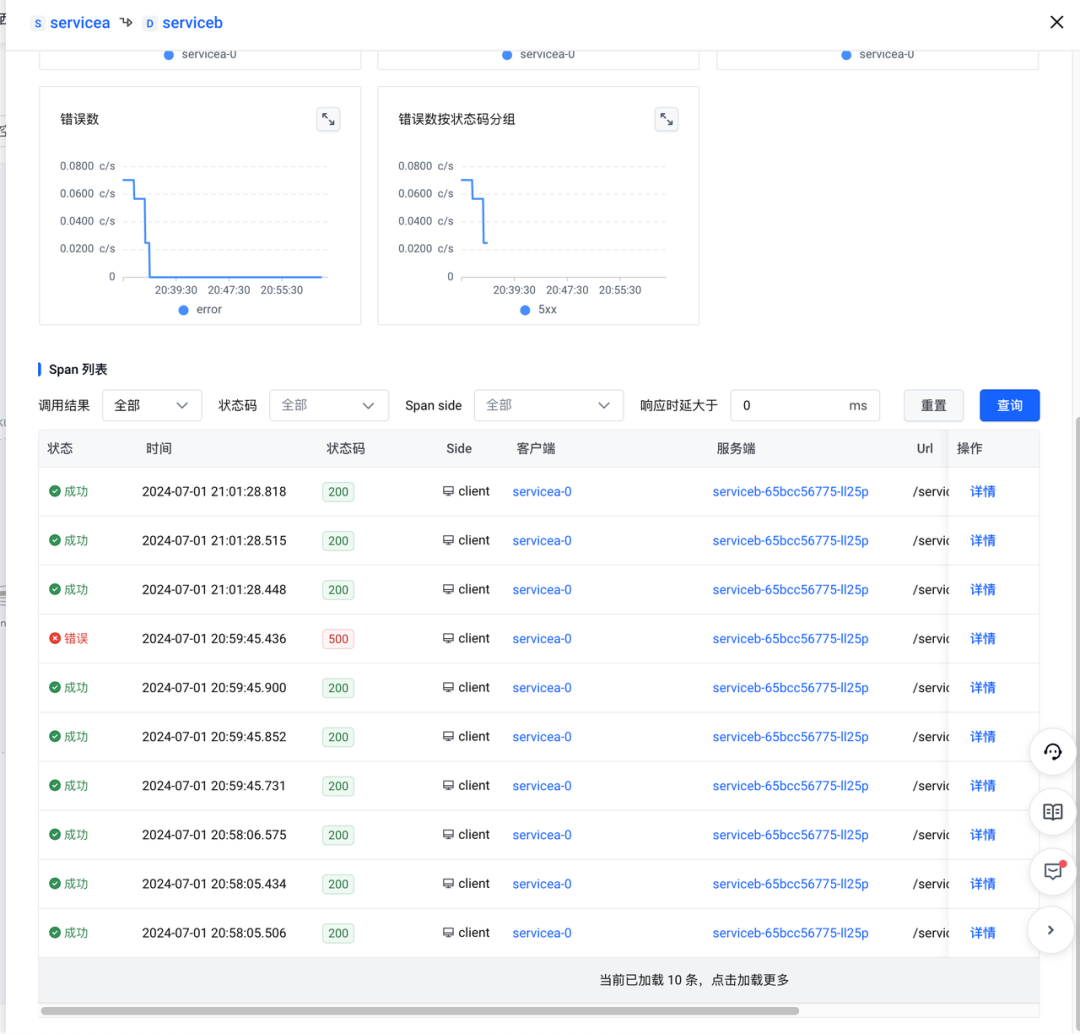Image resolution: width=1080 pixels, height=1034 pixels.
Task: Open the 调用结果 dropdown
Action: click(x=151, y=405)
